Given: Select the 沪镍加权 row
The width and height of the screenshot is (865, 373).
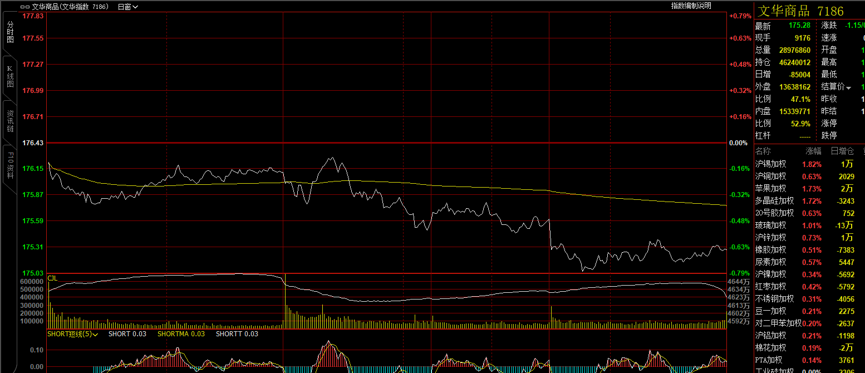Looking at the screenshot, I should click(x=809, y=274).
